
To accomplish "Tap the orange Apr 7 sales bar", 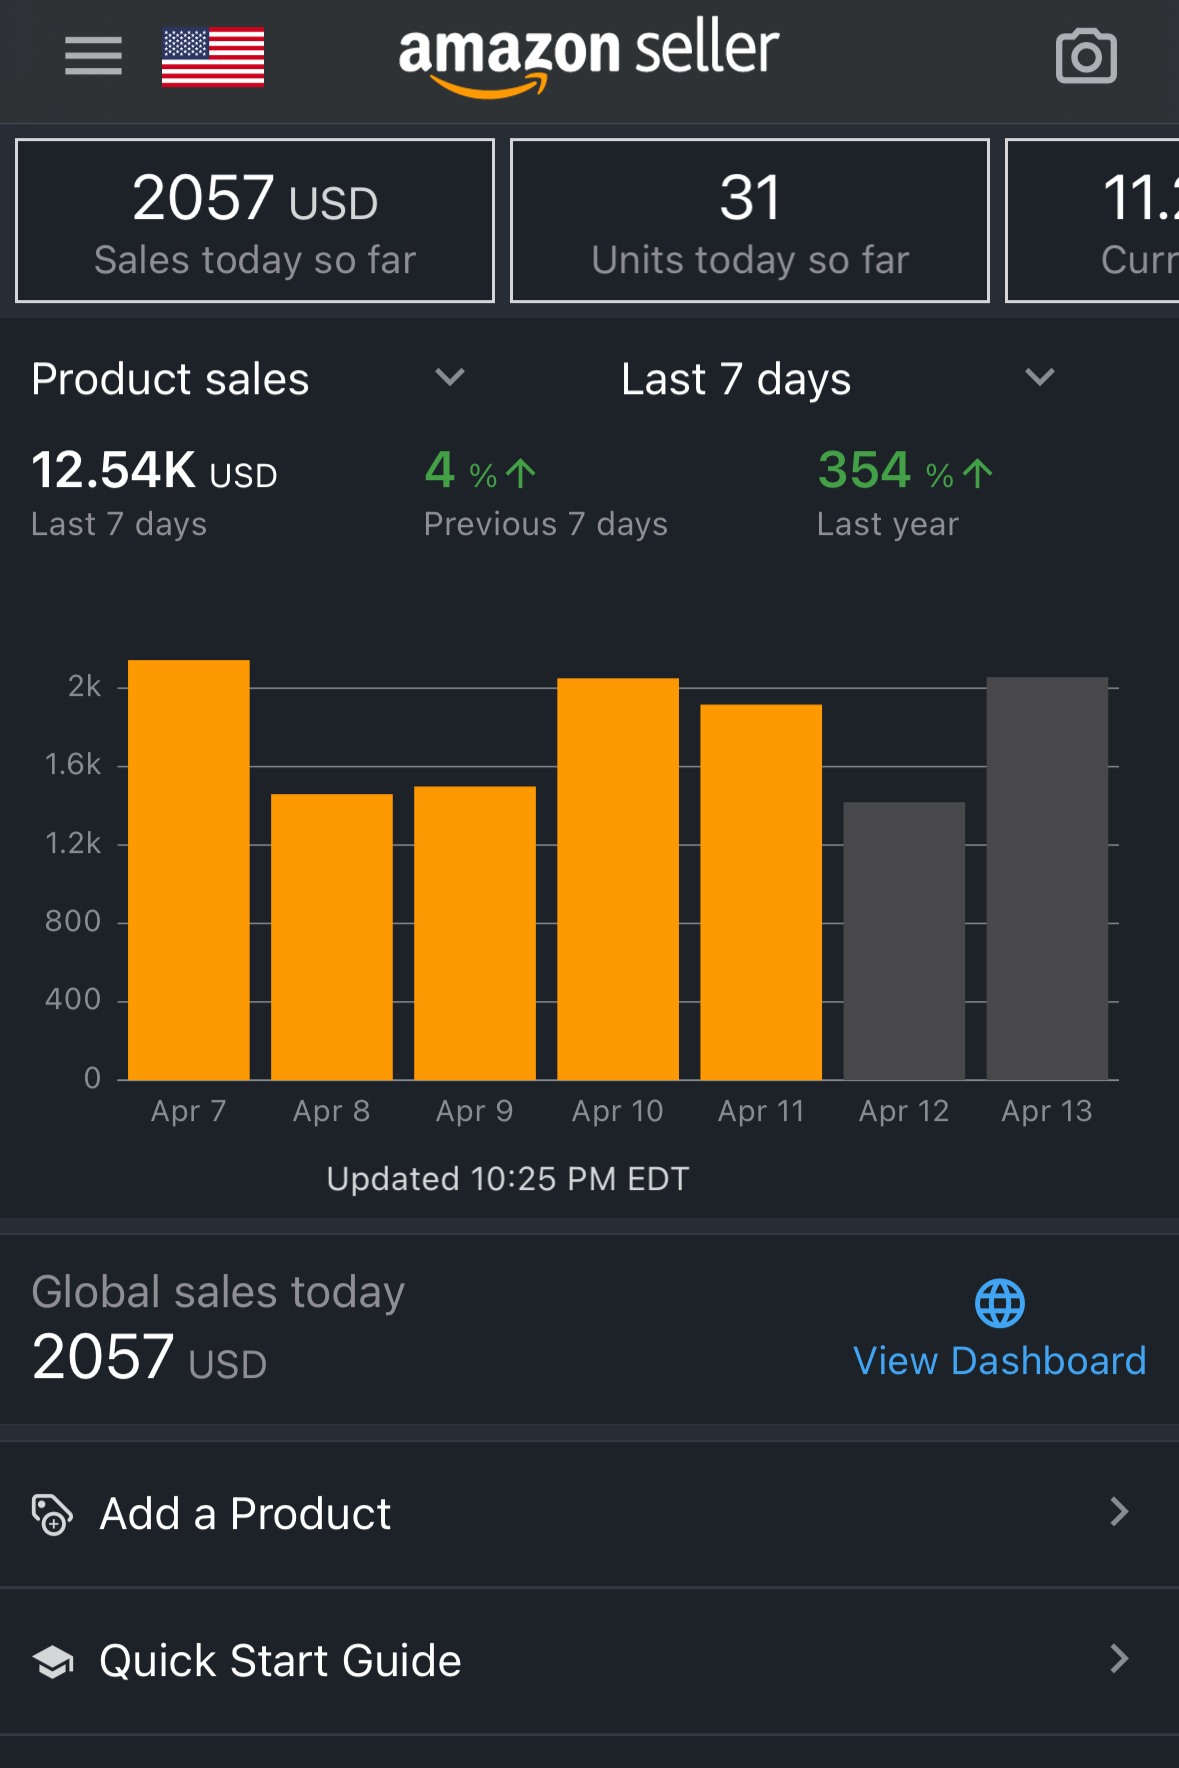I will point(189,870).
